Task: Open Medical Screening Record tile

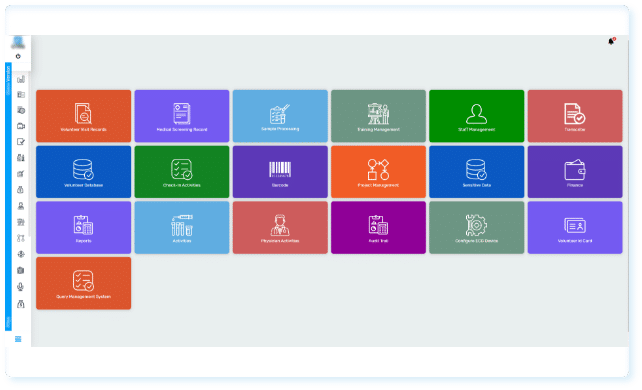Action: tap(182, 116)
